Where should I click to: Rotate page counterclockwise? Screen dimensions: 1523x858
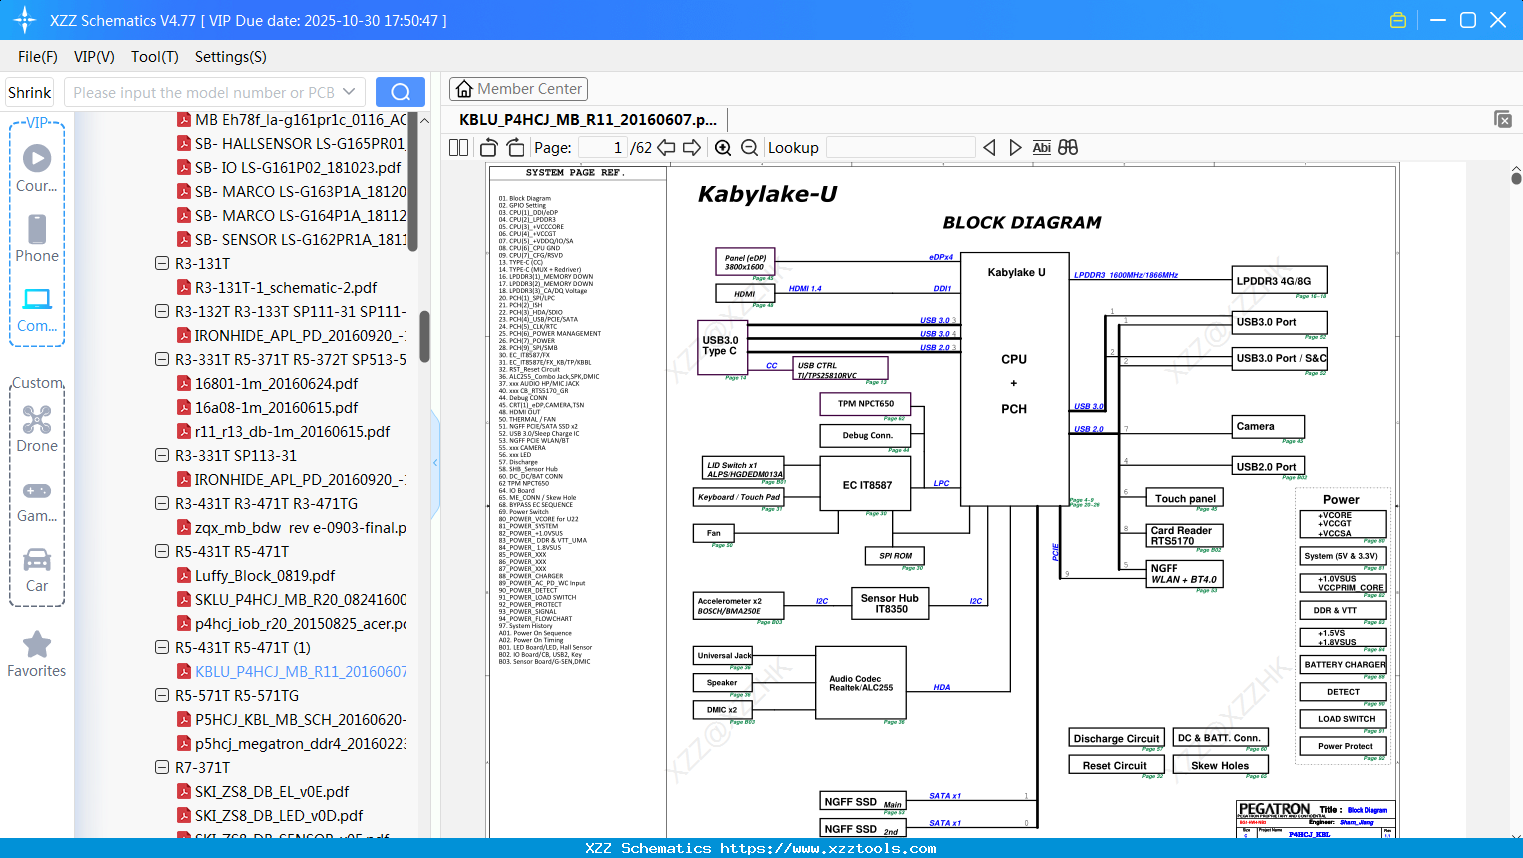pos(489,148)
